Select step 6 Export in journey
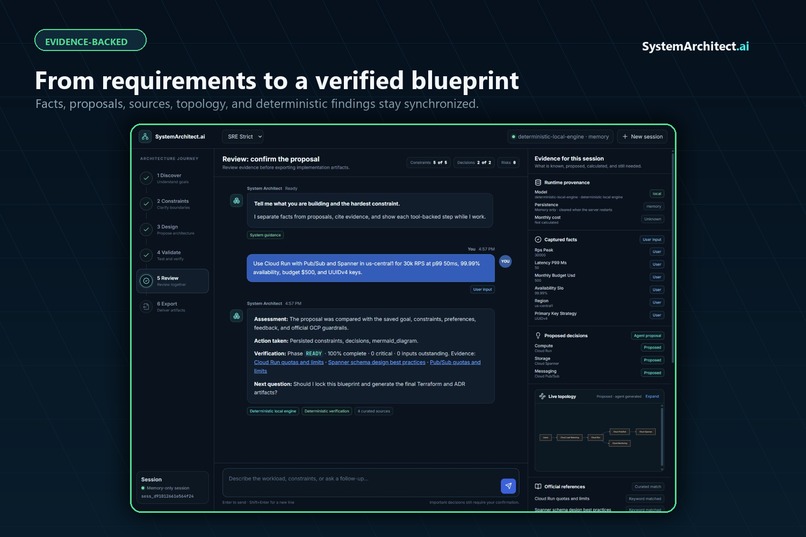Screen dimensions: 806x537 click(x=173, y=307)
